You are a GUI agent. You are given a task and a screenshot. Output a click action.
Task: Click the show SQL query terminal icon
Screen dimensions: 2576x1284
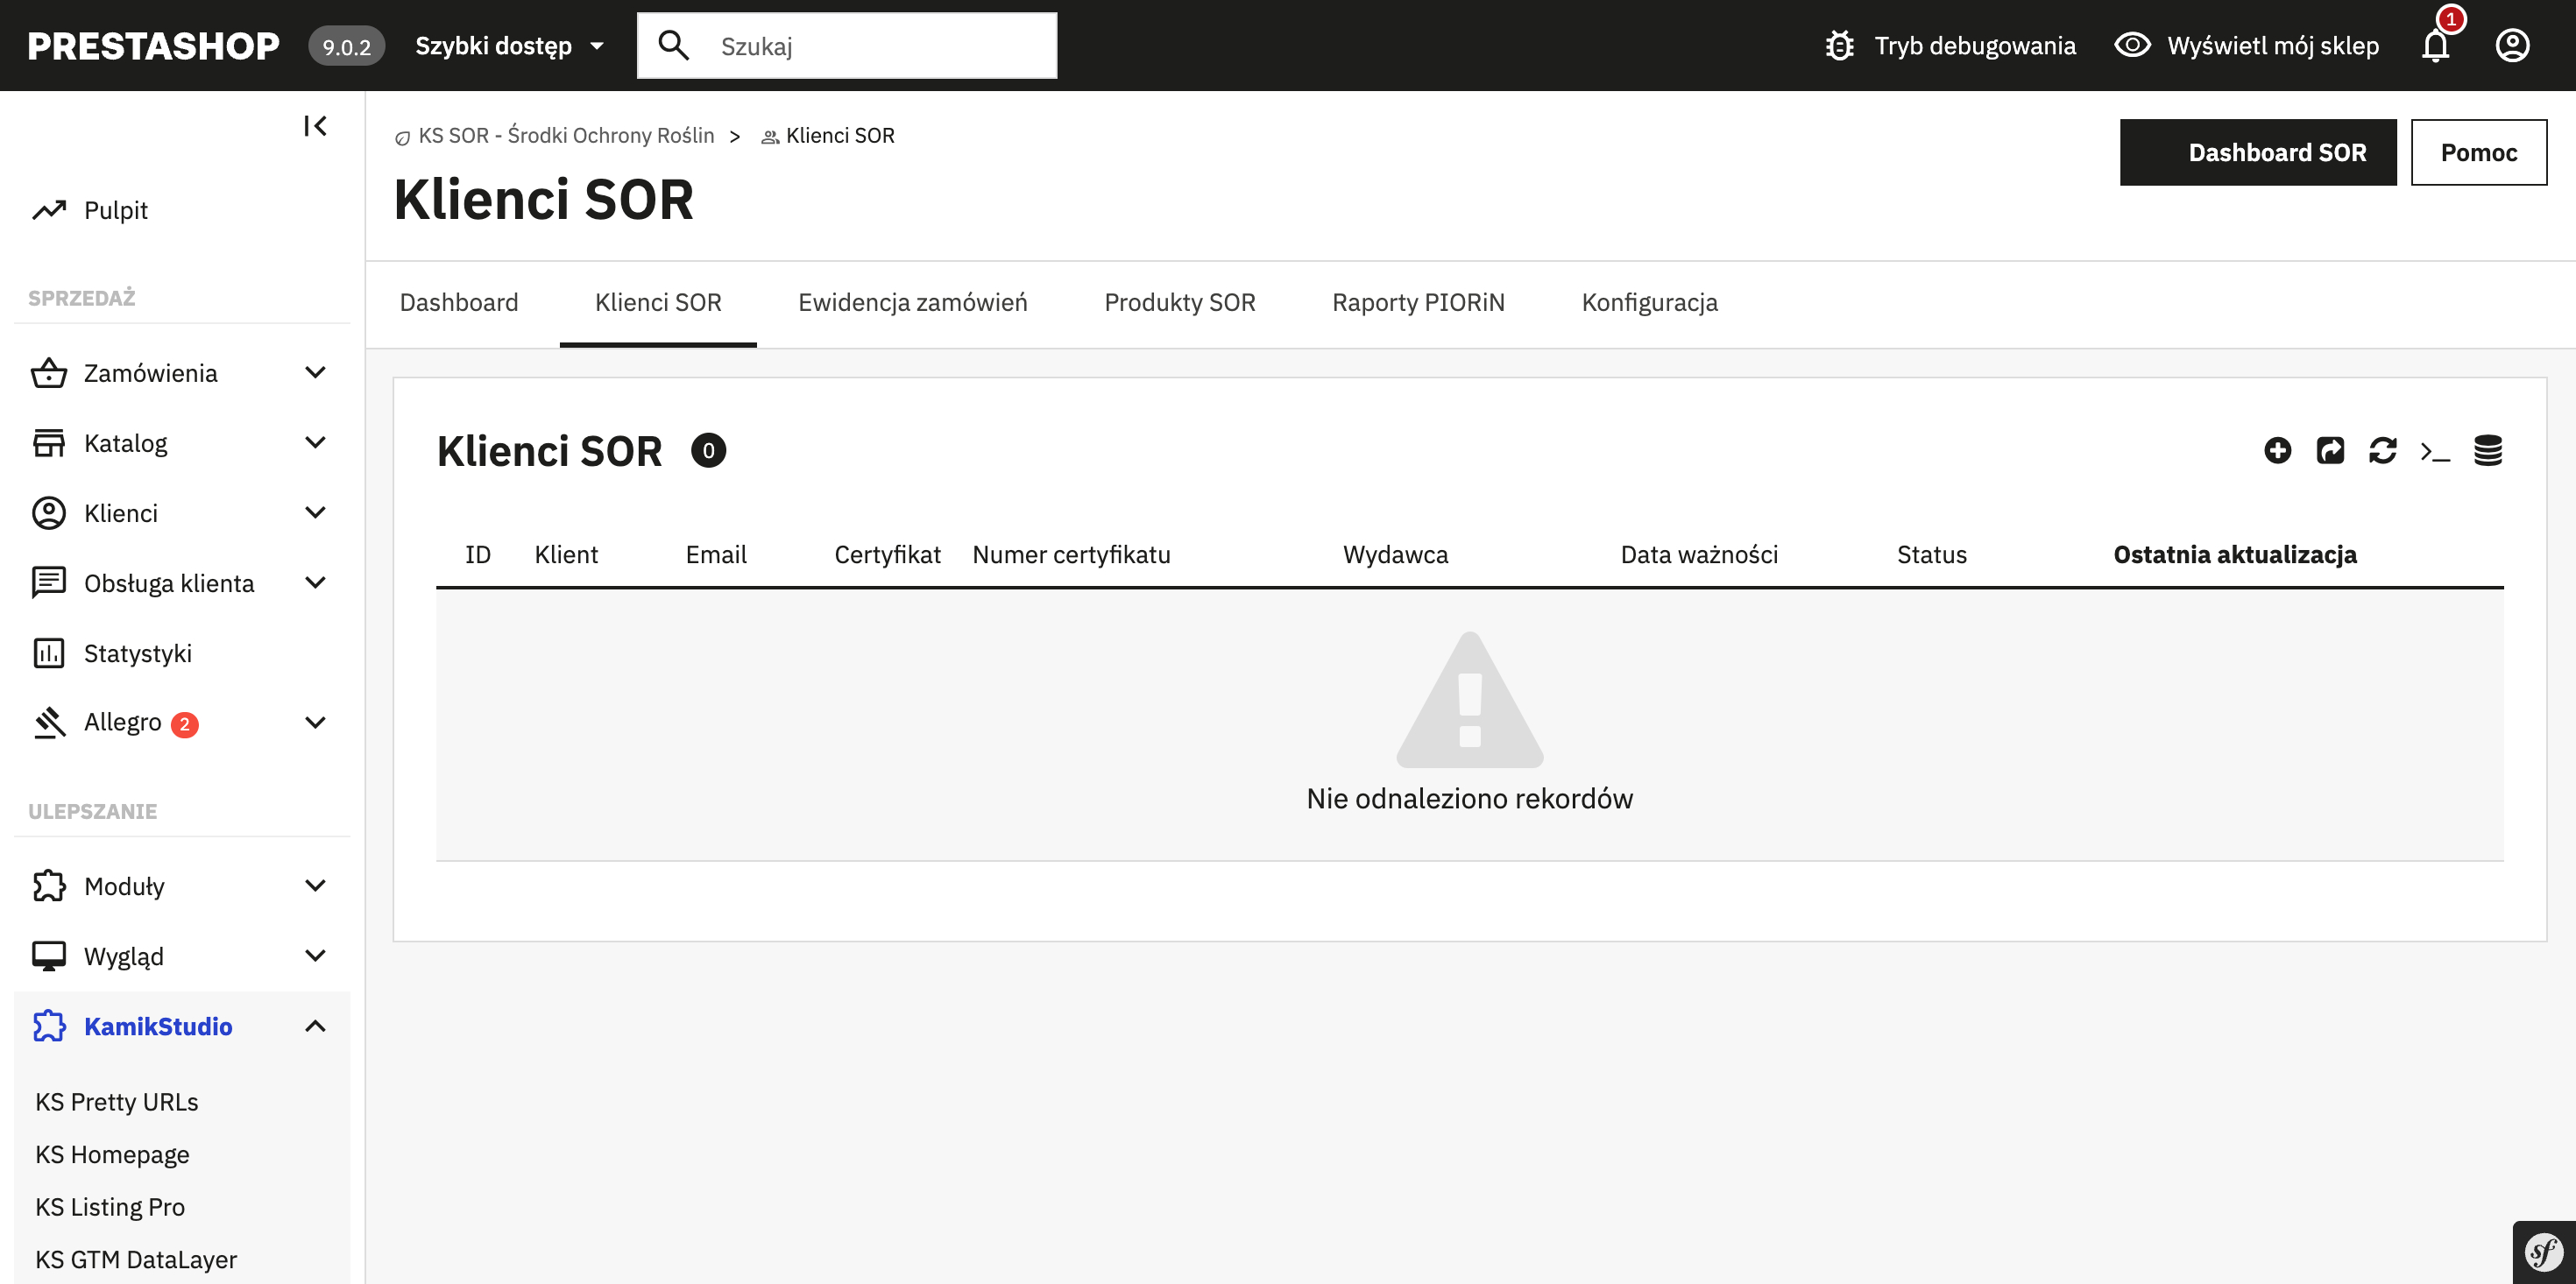[x=2435, y=452]
